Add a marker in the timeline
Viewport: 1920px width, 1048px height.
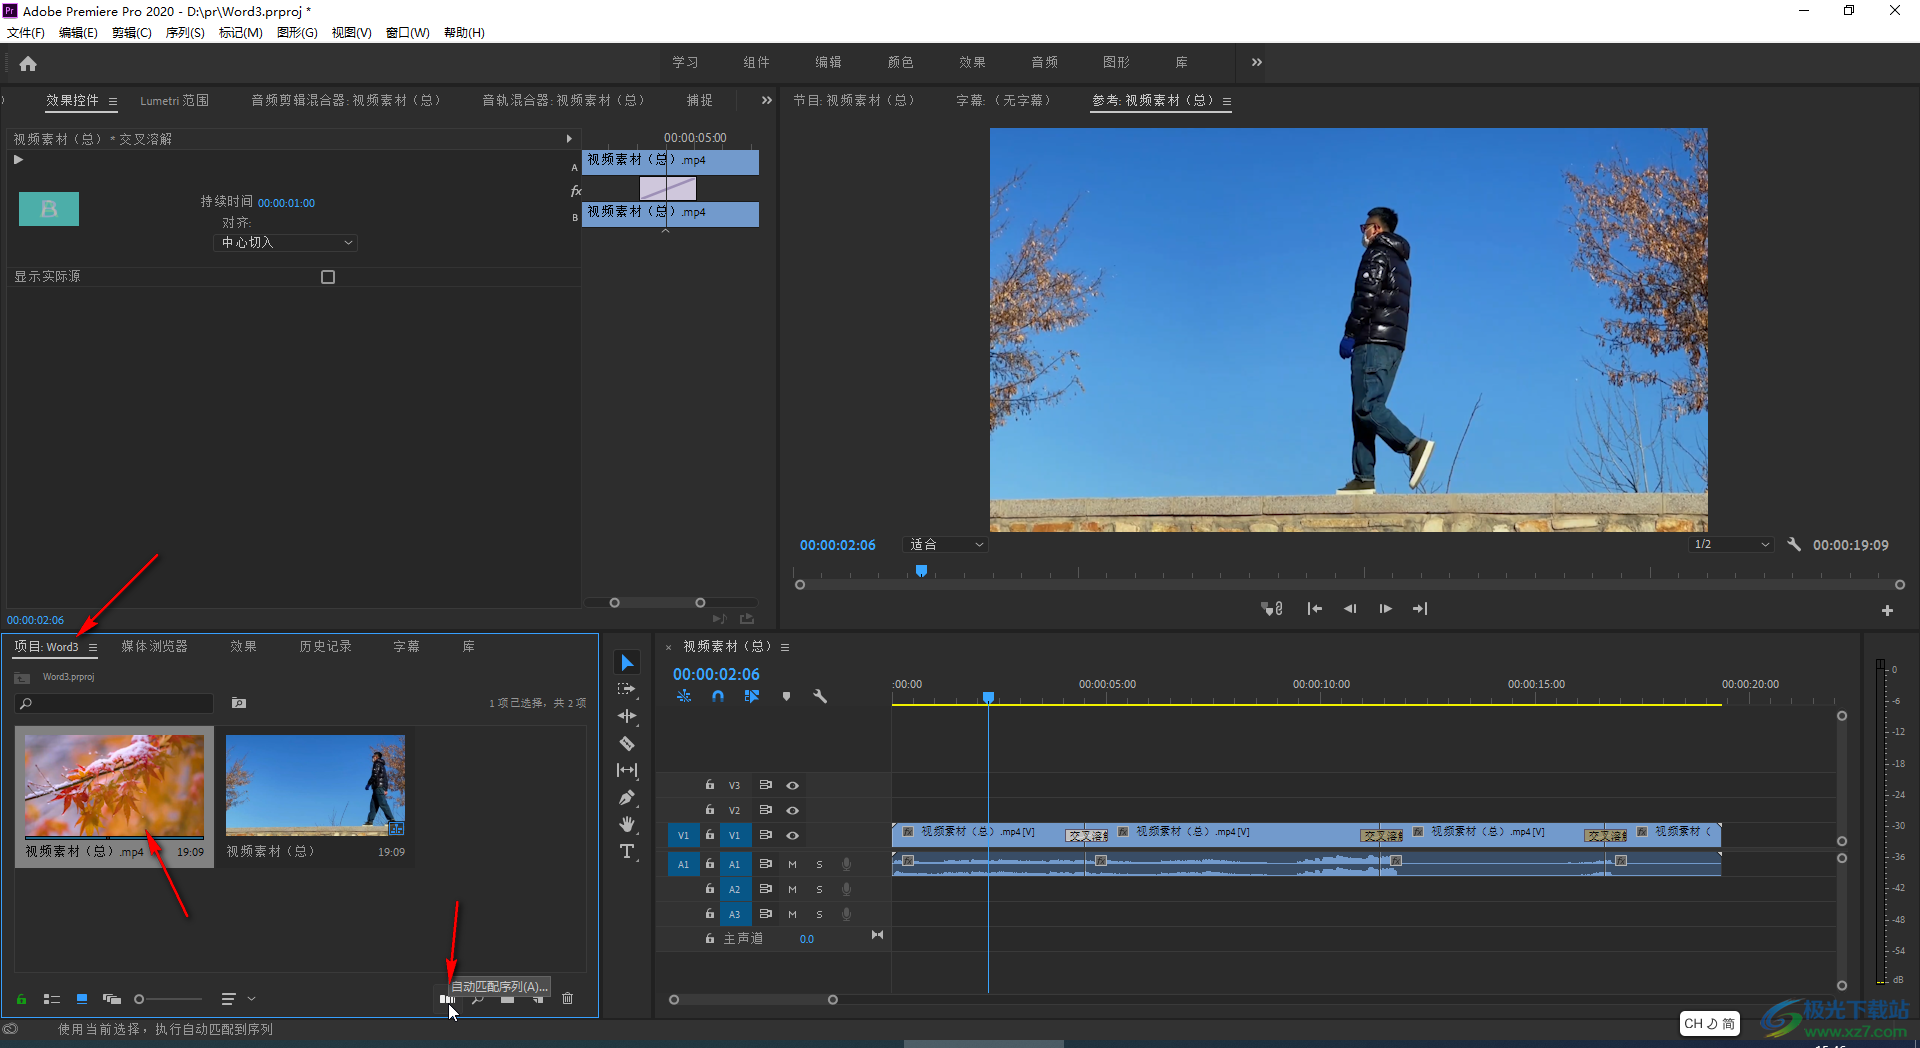point(786,696)
